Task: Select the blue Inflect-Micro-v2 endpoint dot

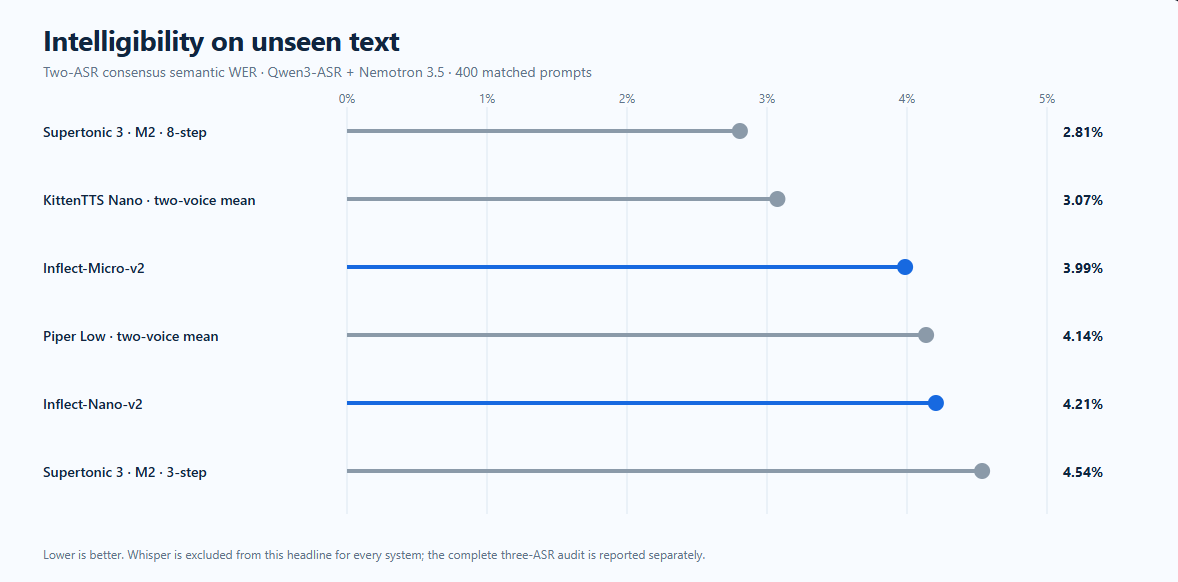Action: (905, 267)
